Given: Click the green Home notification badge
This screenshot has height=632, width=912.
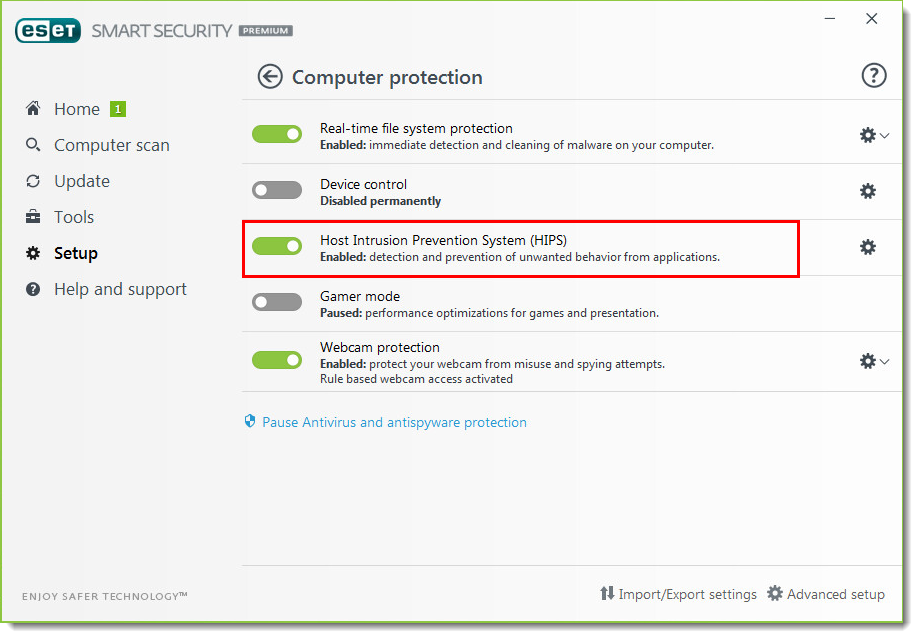Looking at the screenshot, I should [x=118, y=109].
